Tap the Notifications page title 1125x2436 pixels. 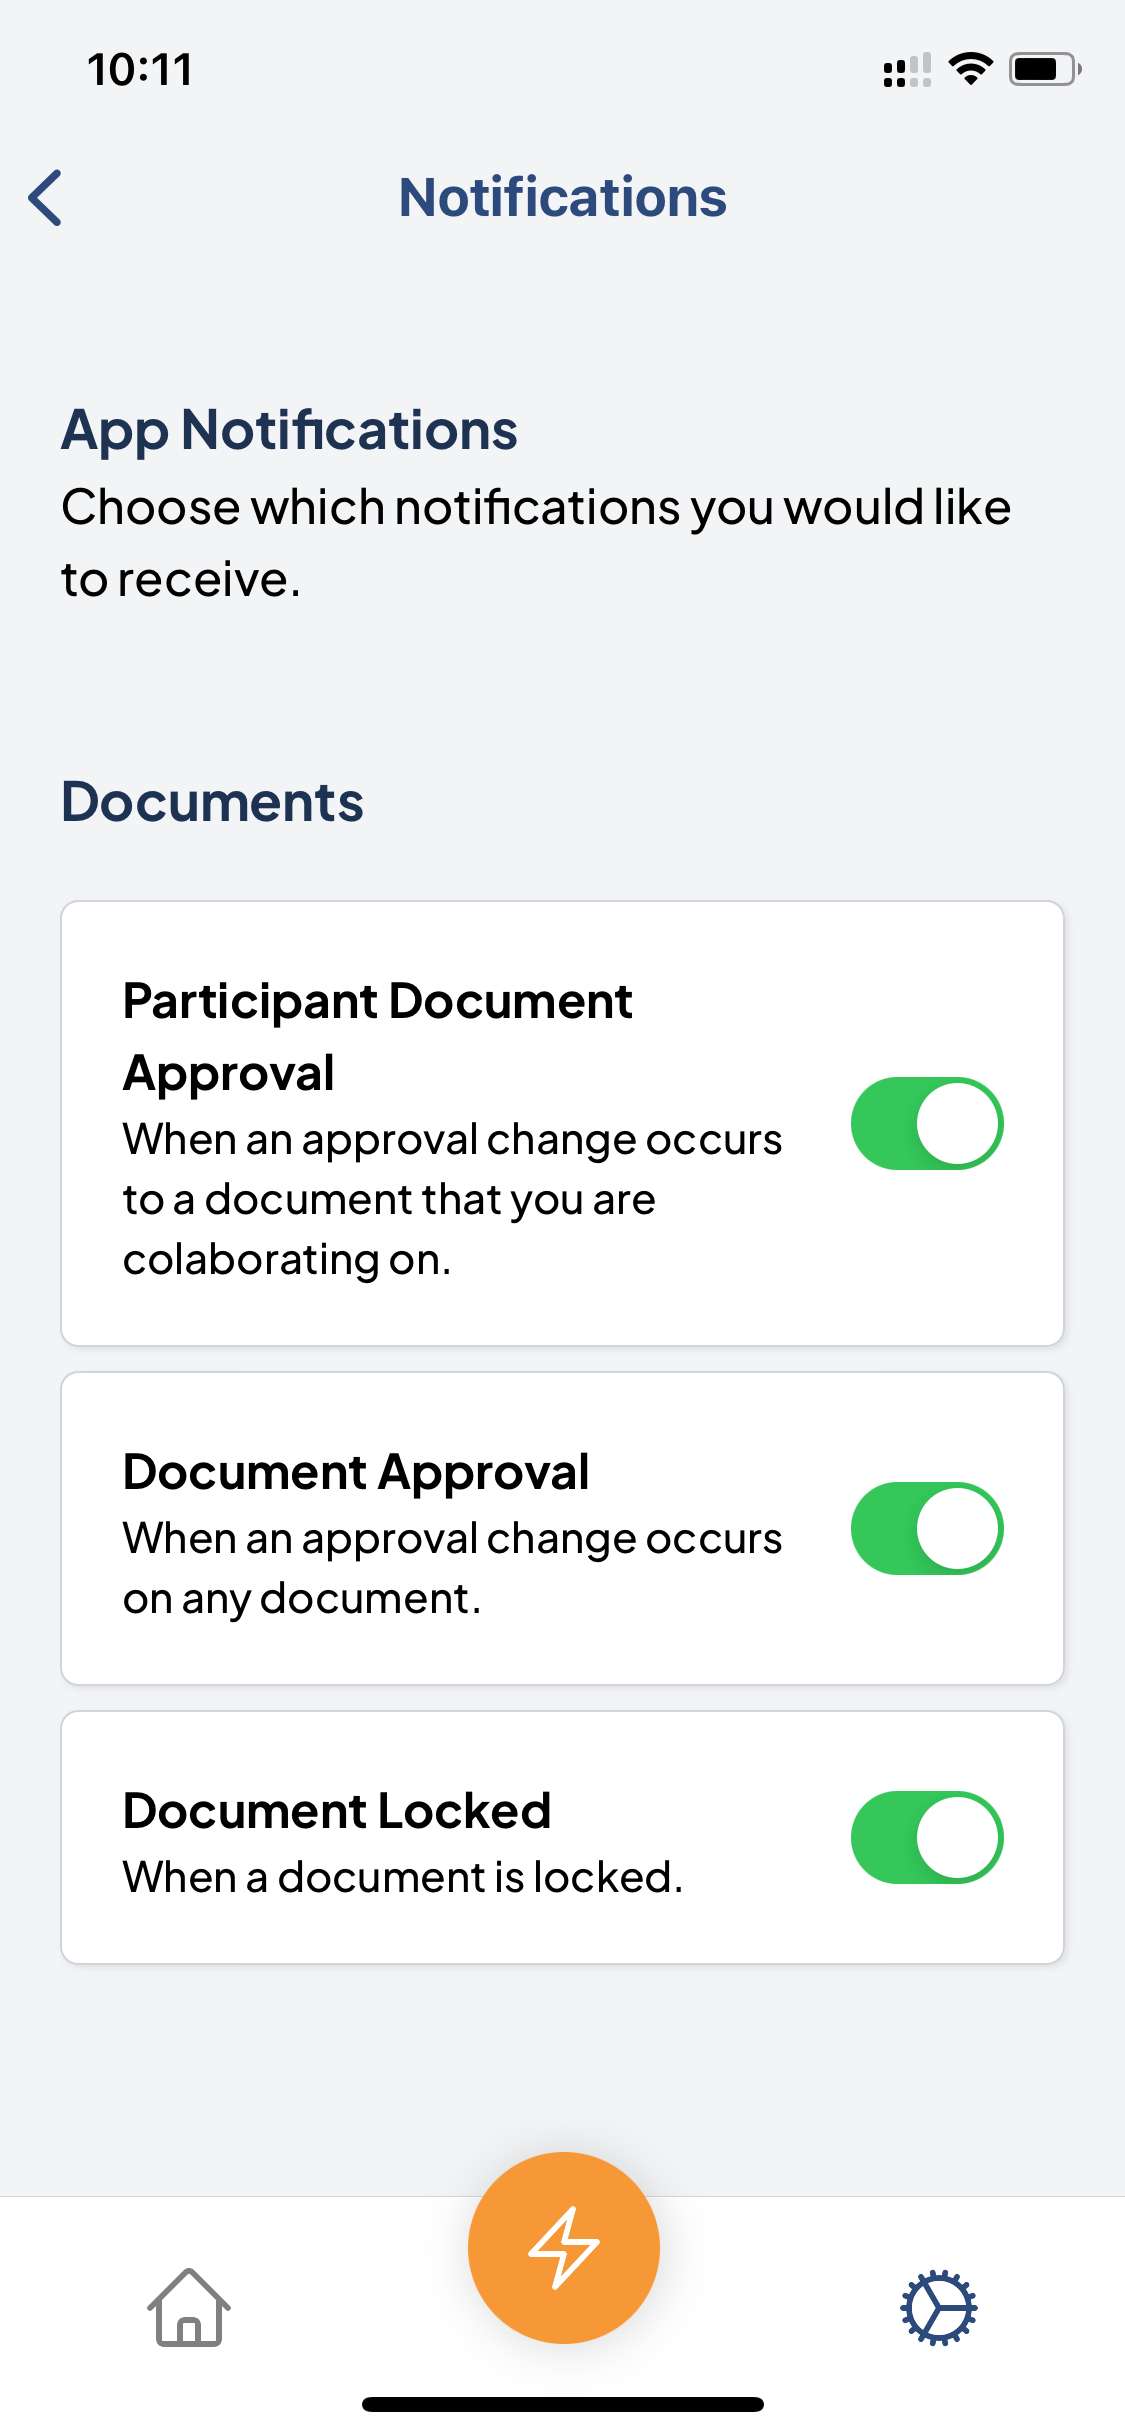(563, 197)
